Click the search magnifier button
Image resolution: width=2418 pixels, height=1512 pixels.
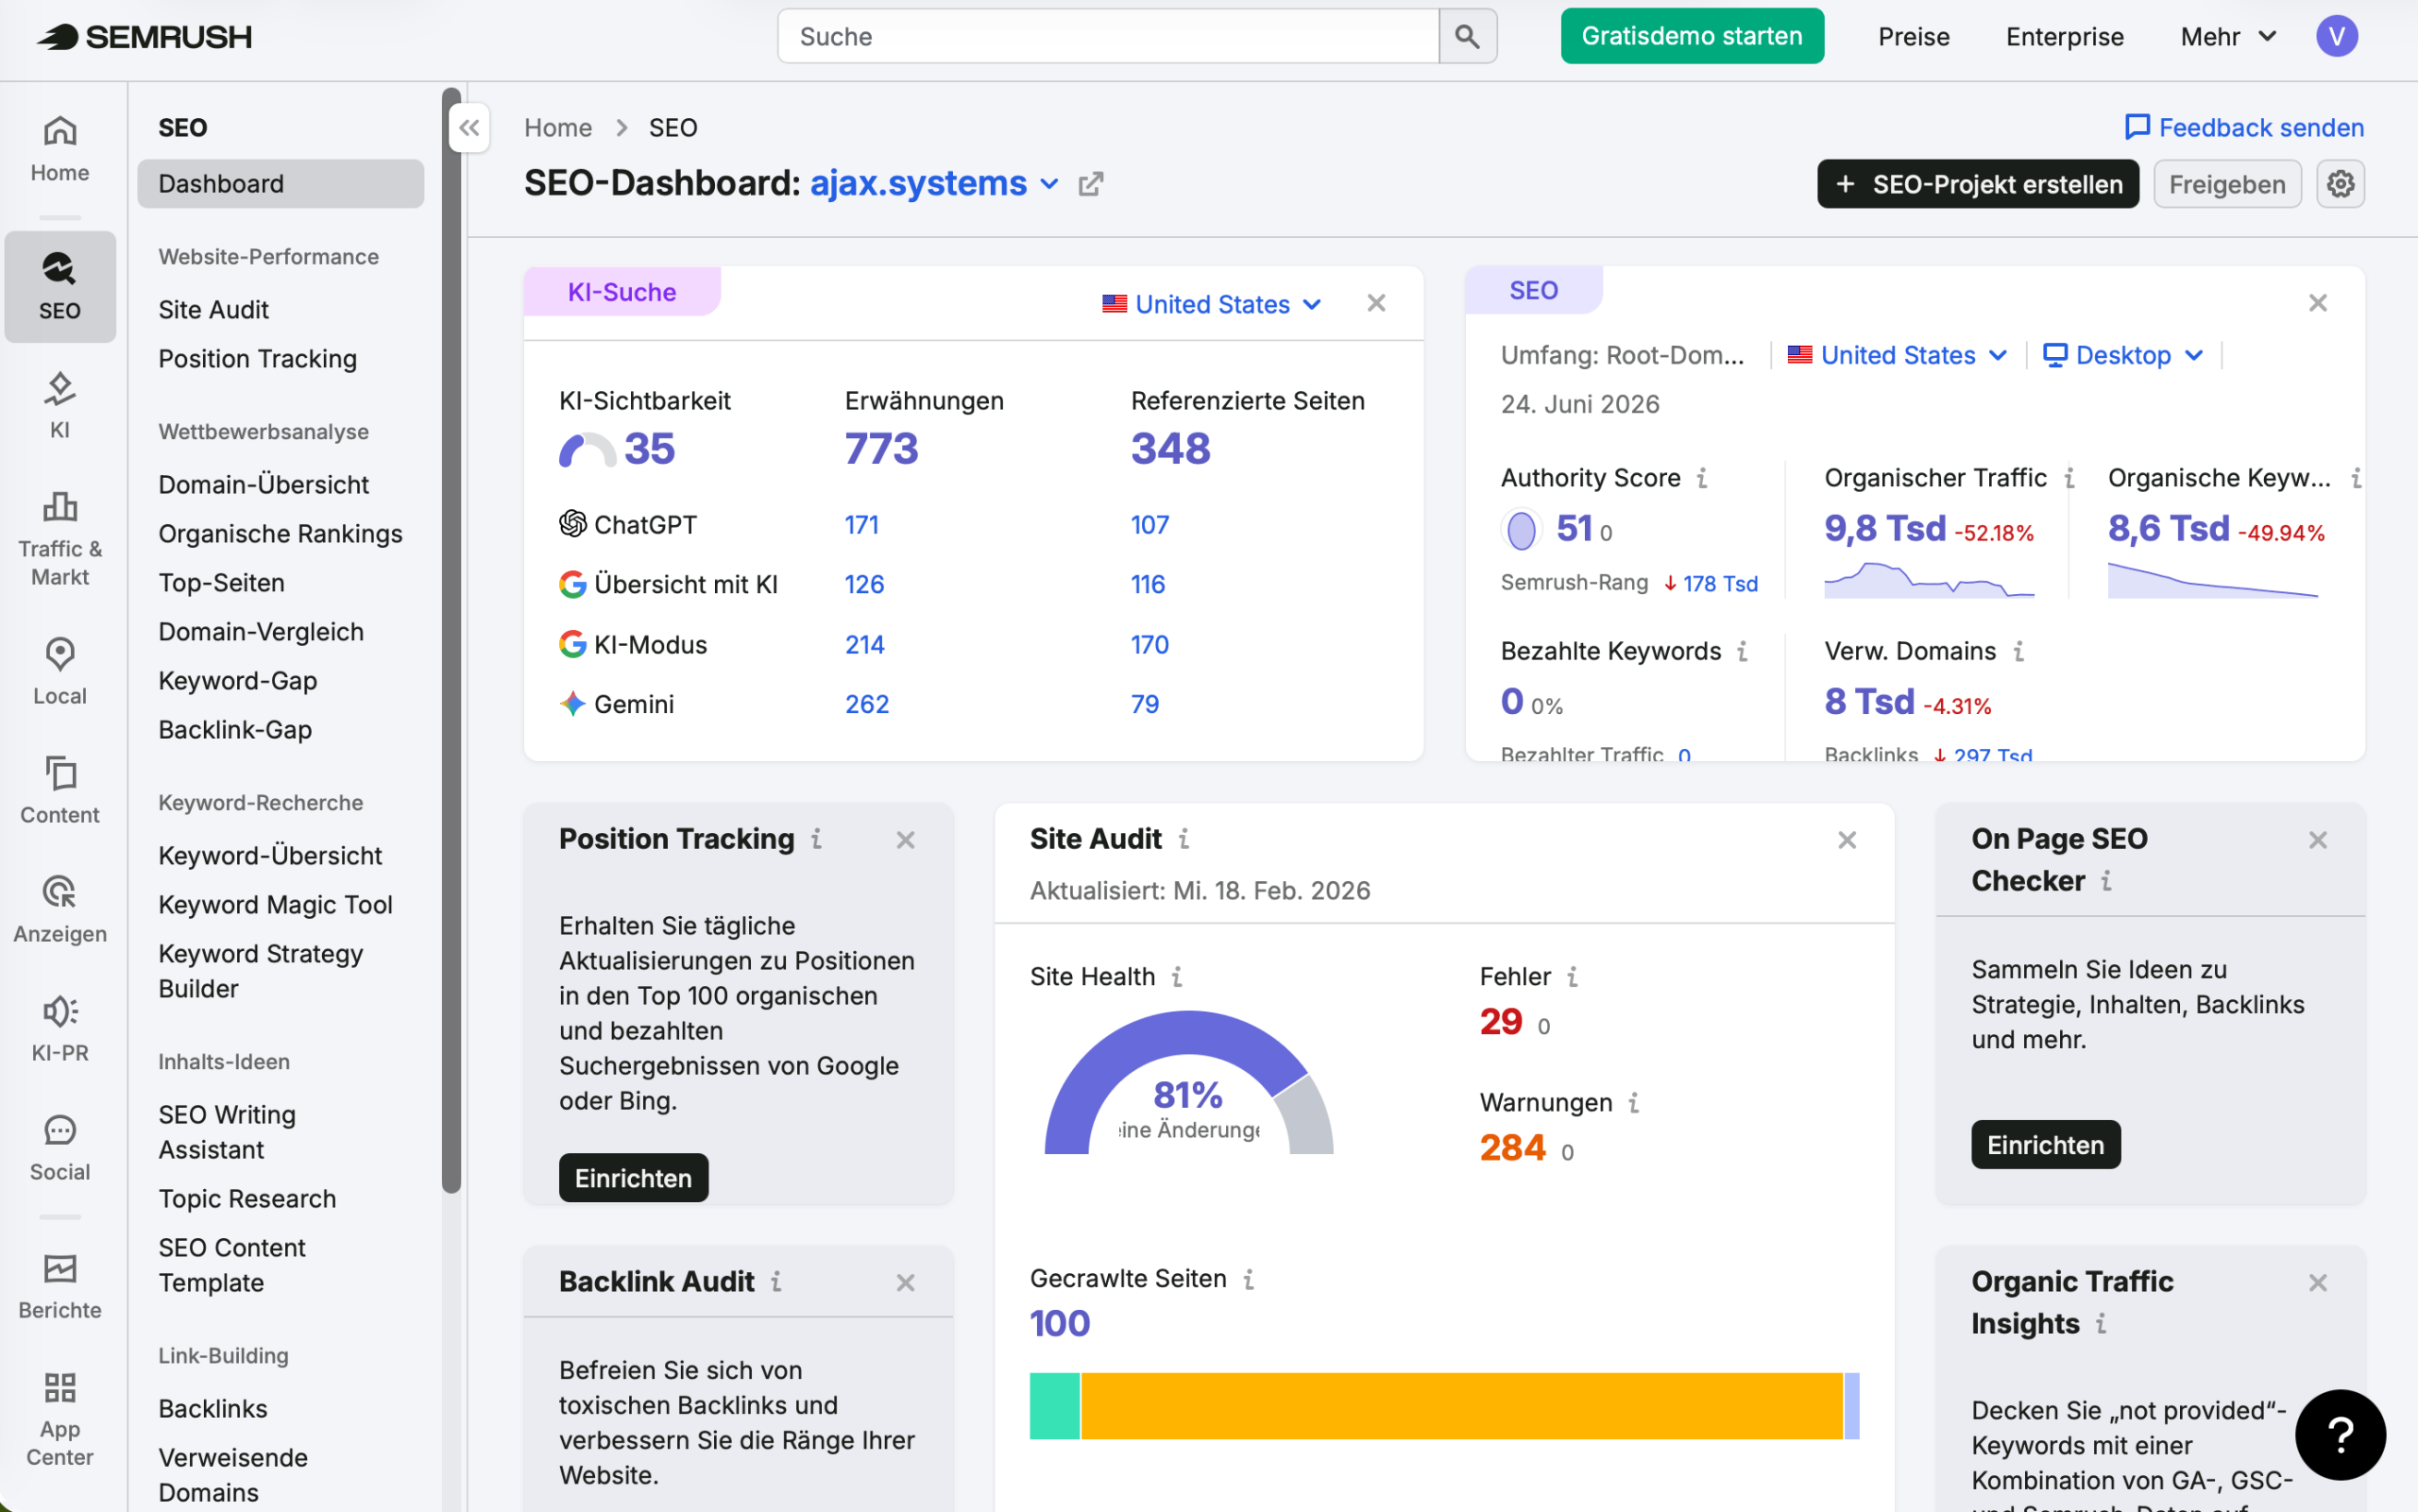(x=1467, y=37)
